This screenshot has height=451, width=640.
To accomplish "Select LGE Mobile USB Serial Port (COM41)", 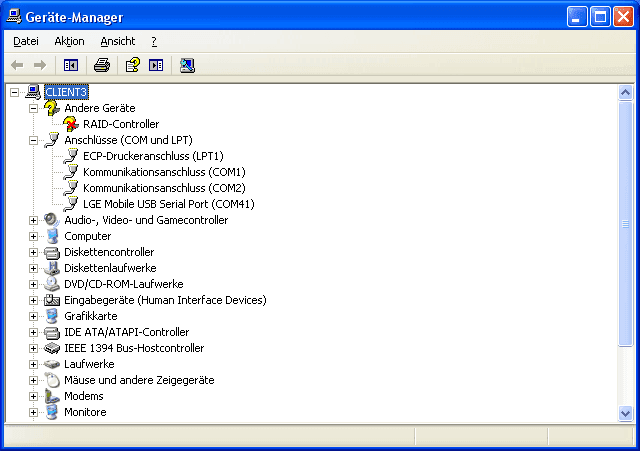I will pyautogui.click(x=169, y=204).
